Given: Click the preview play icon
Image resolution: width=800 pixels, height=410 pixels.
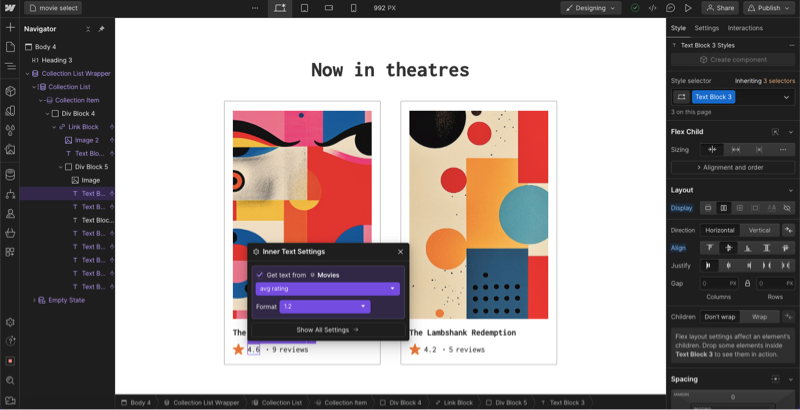Looking at the screenshot, I should click(x=688, y=8).
